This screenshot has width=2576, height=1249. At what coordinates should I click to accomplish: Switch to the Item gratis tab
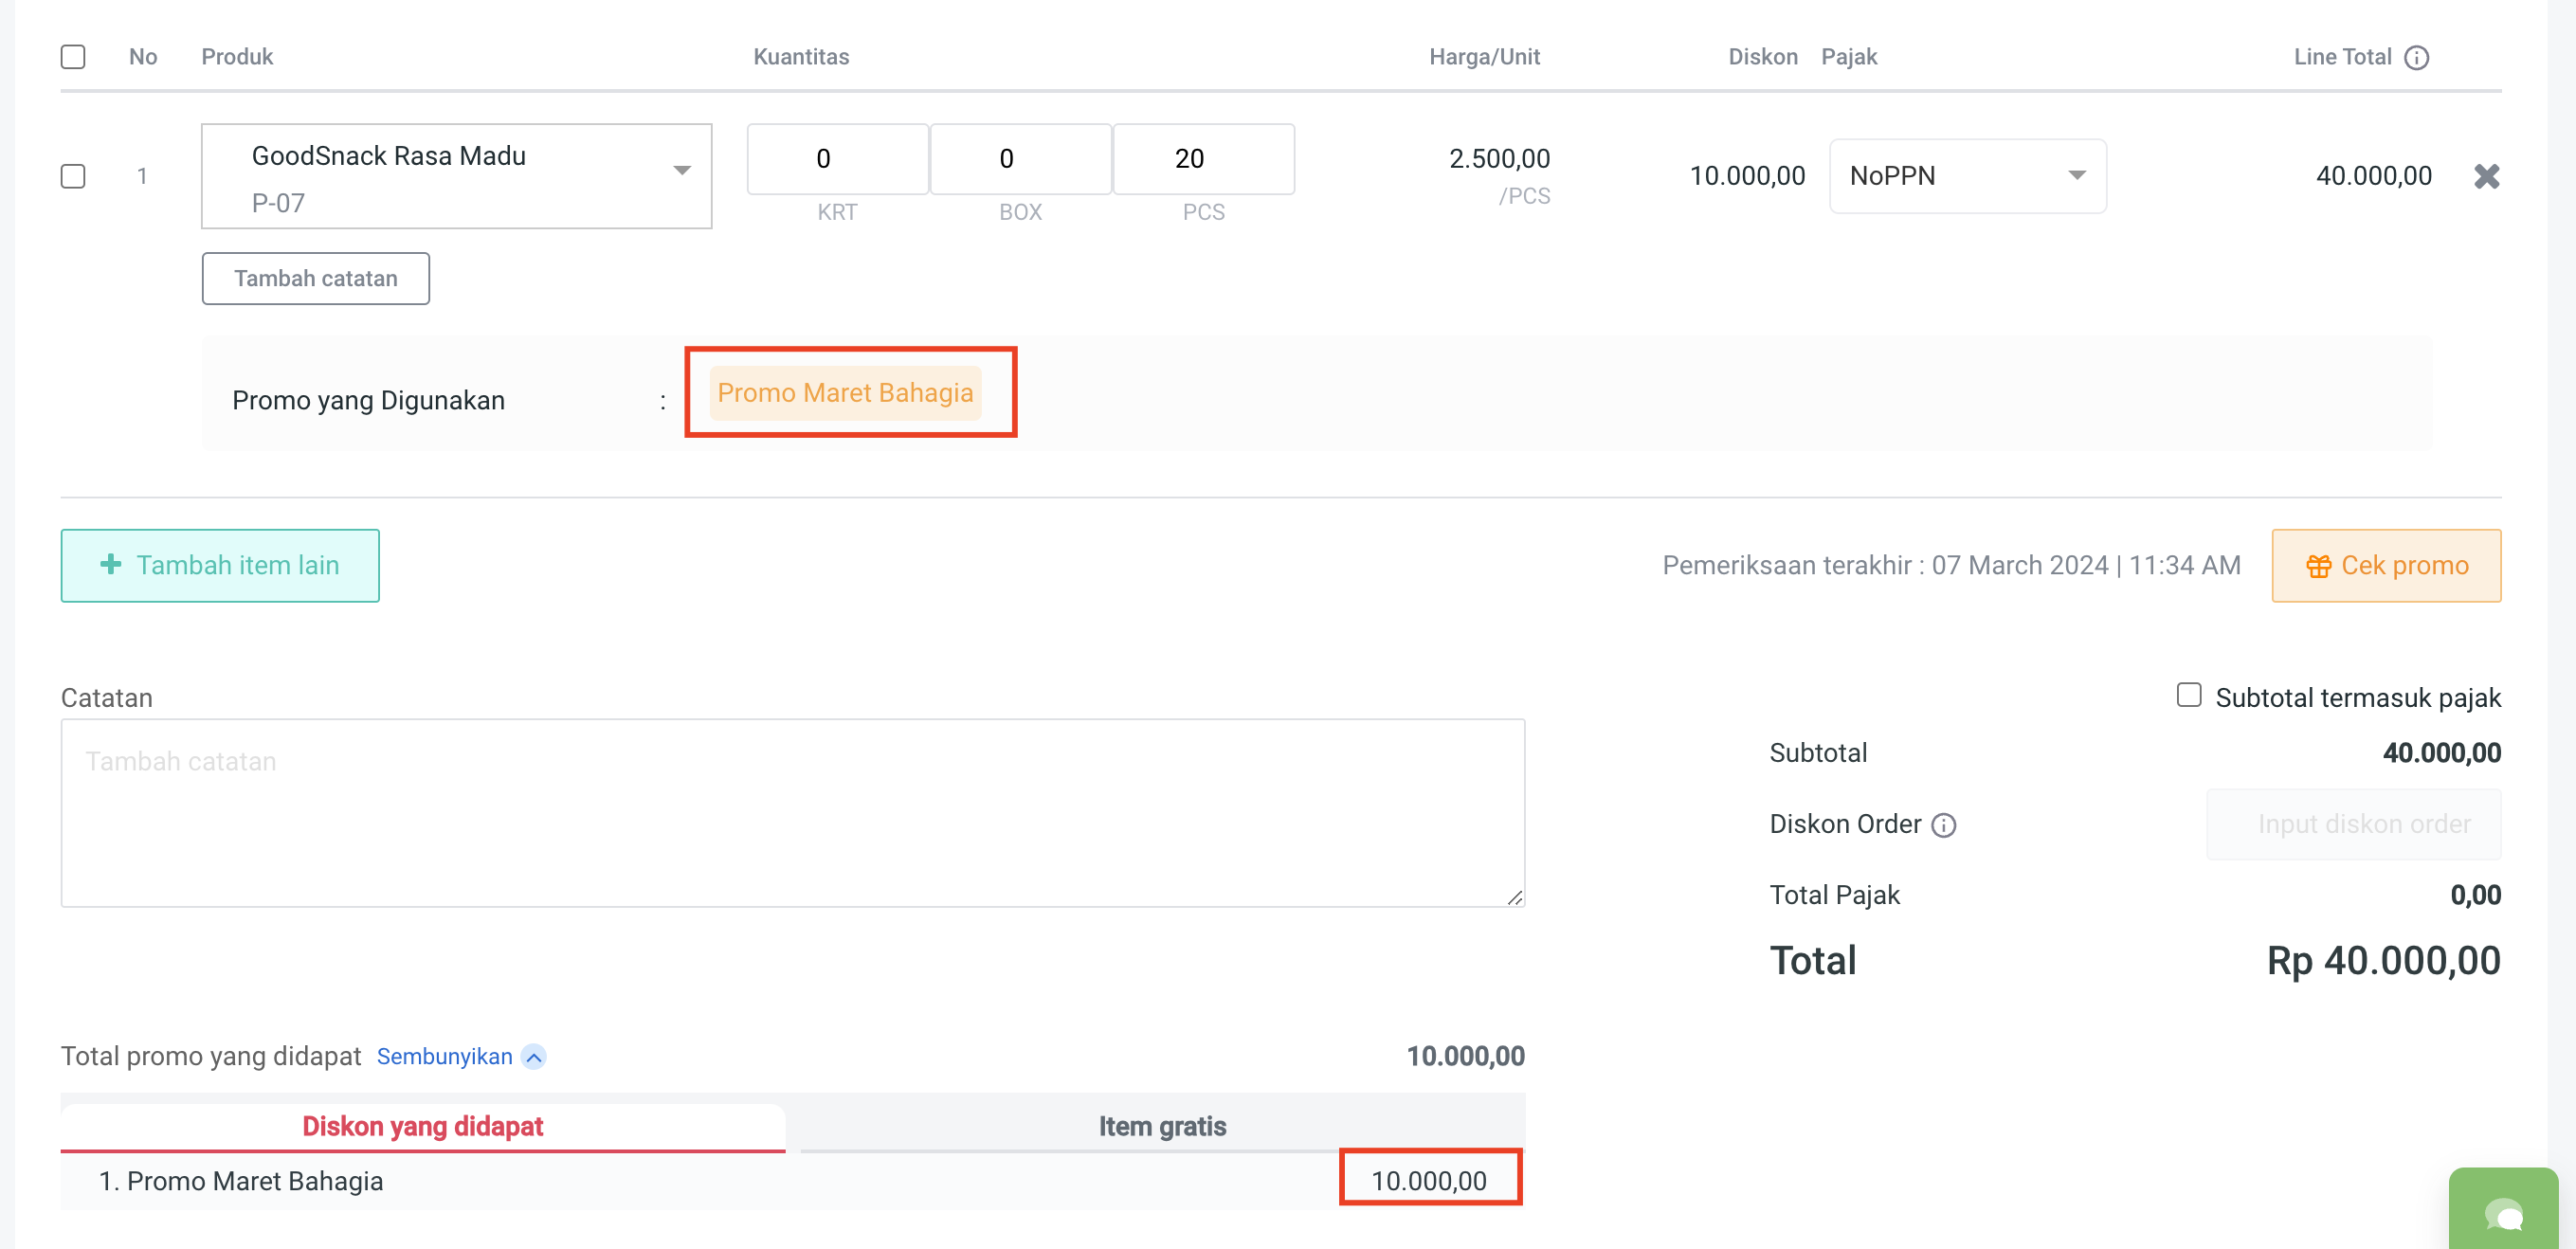pos(1162,1126)
